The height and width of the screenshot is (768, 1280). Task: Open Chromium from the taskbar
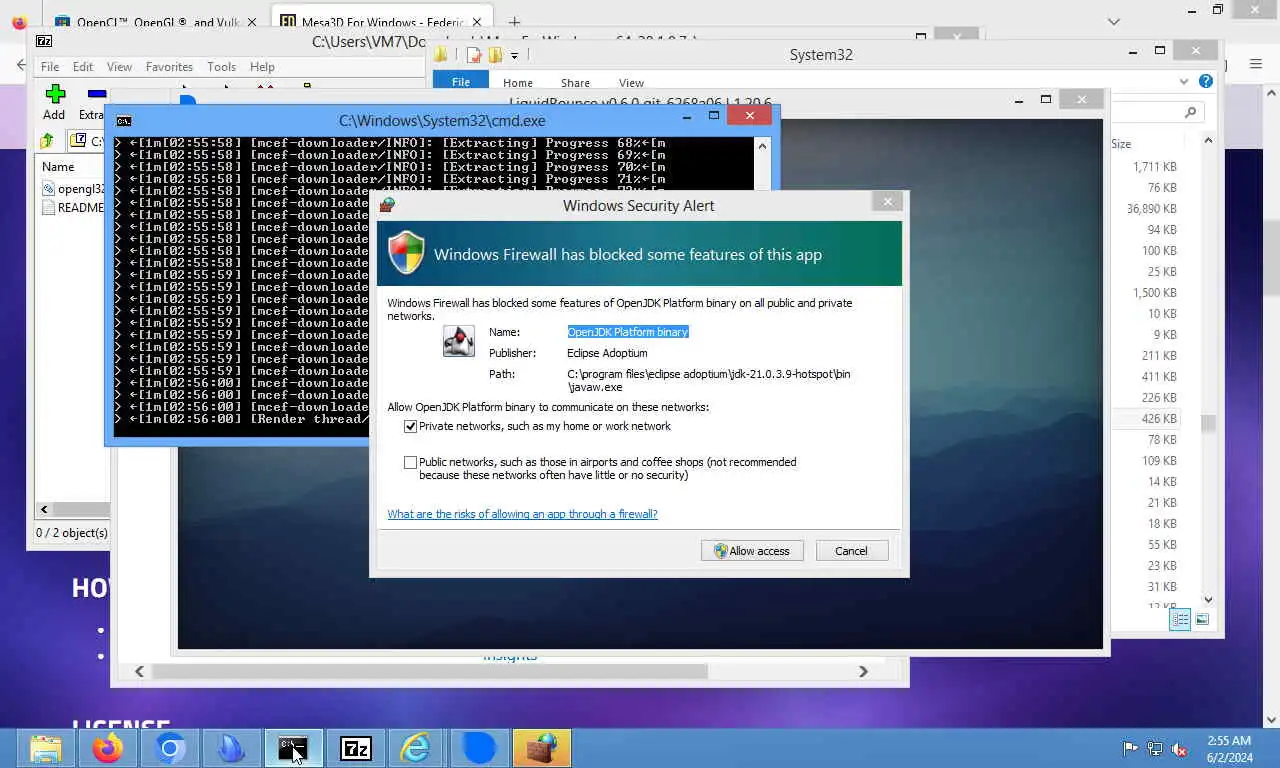[x=170, y=748]
